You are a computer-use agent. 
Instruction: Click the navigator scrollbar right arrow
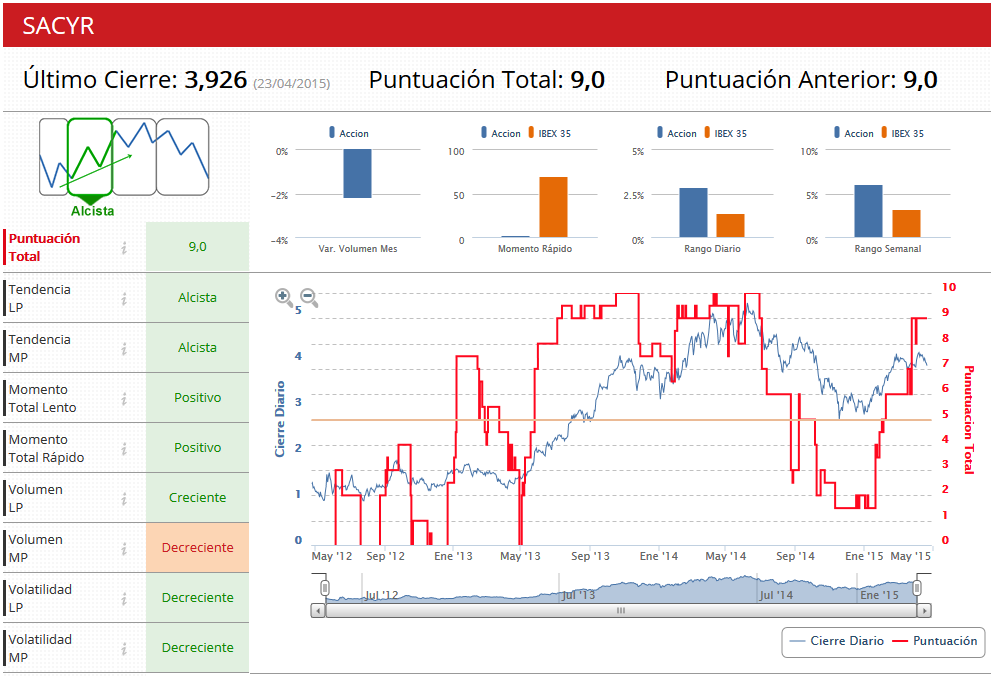click(924, 611)
